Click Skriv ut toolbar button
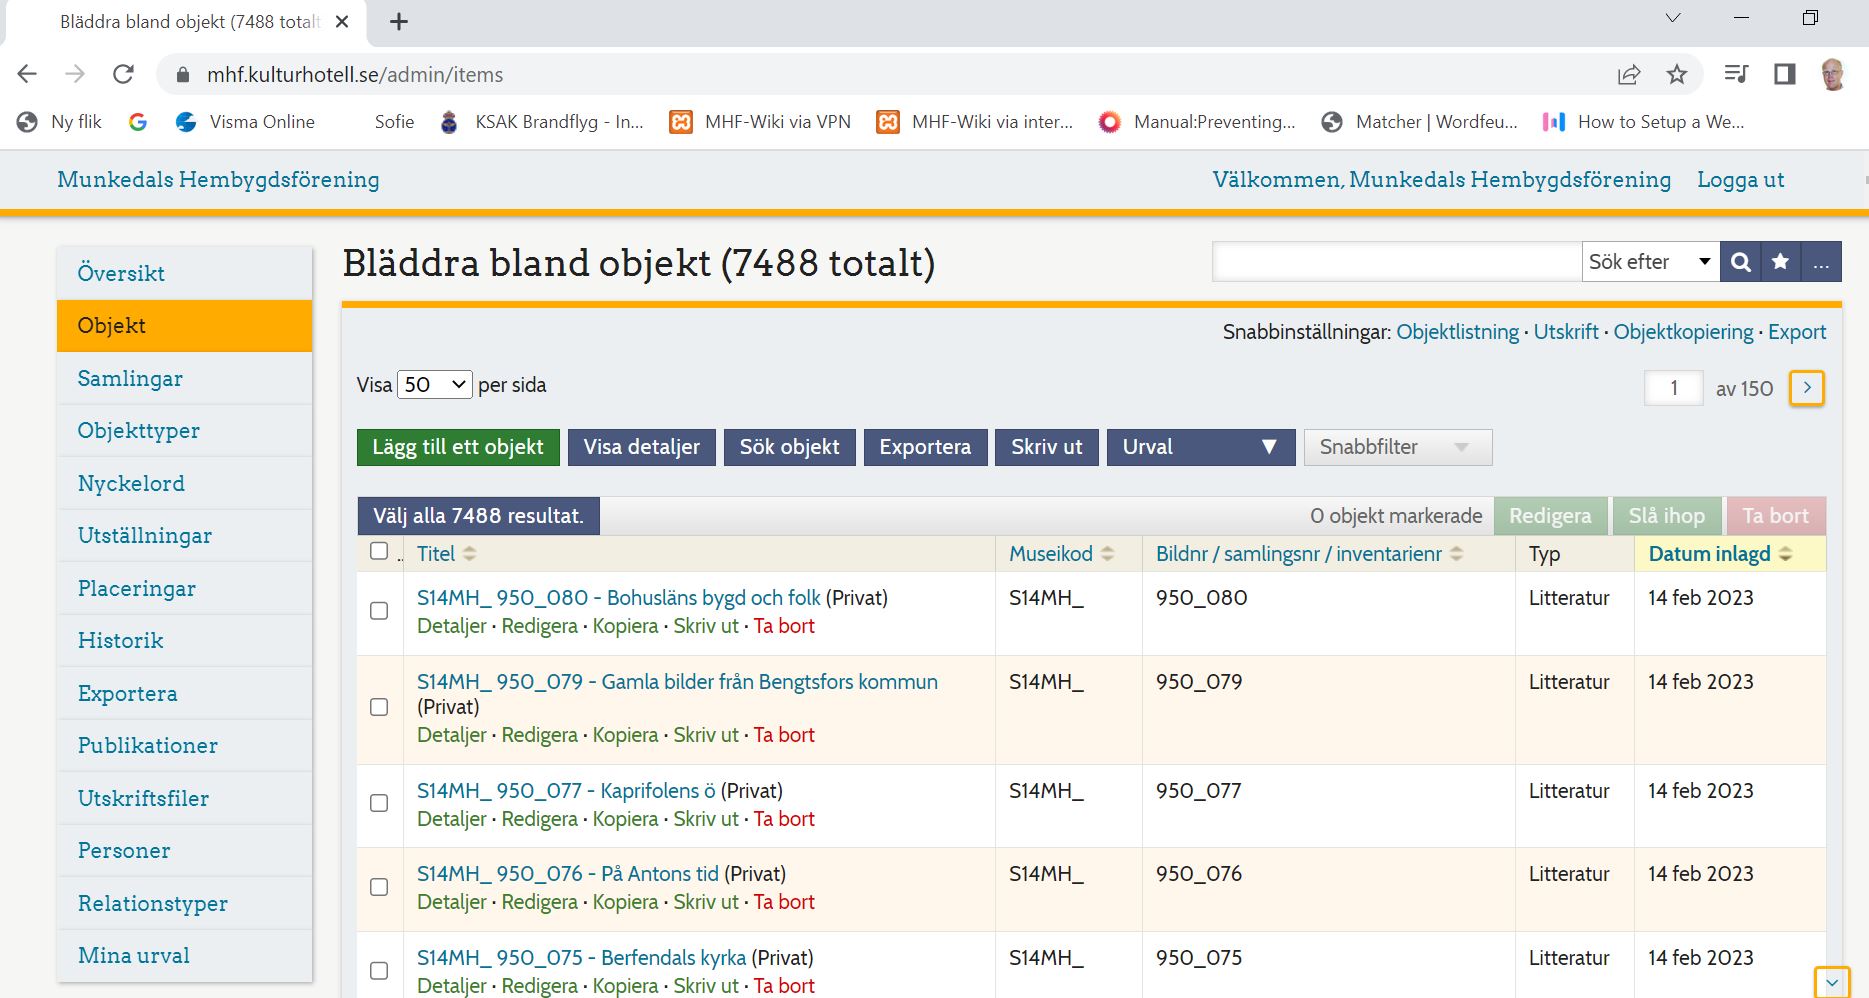The image size is (1869, 998). (x=1047, y=447)
